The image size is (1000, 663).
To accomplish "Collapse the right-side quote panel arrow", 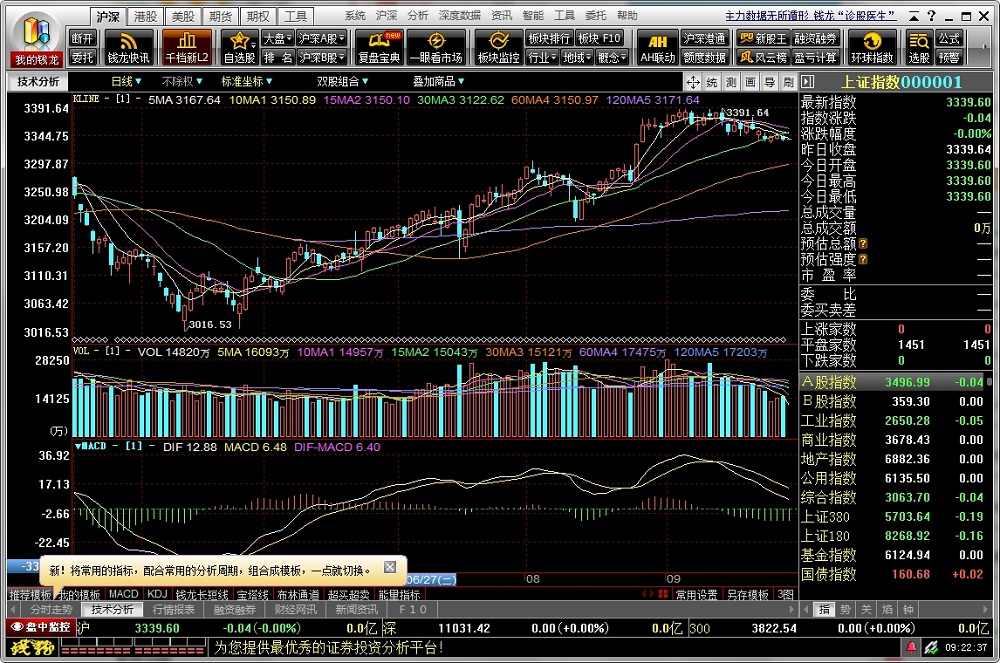I will pyautogui.click(x=807, y=82).
